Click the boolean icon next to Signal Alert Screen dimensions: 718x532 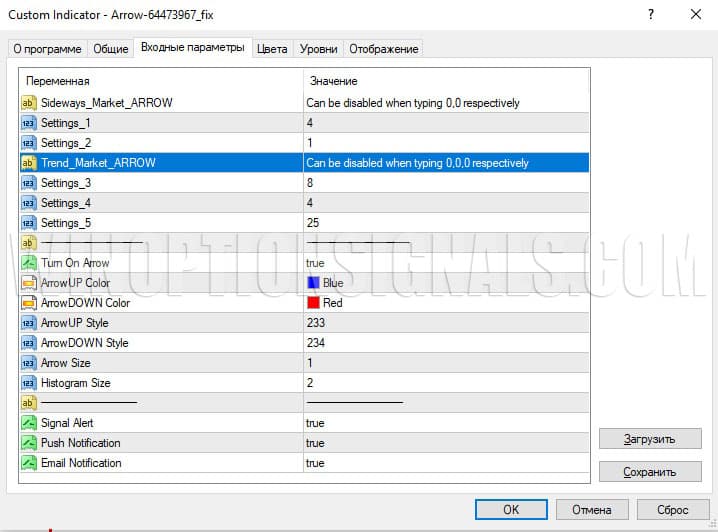(28, 423)
